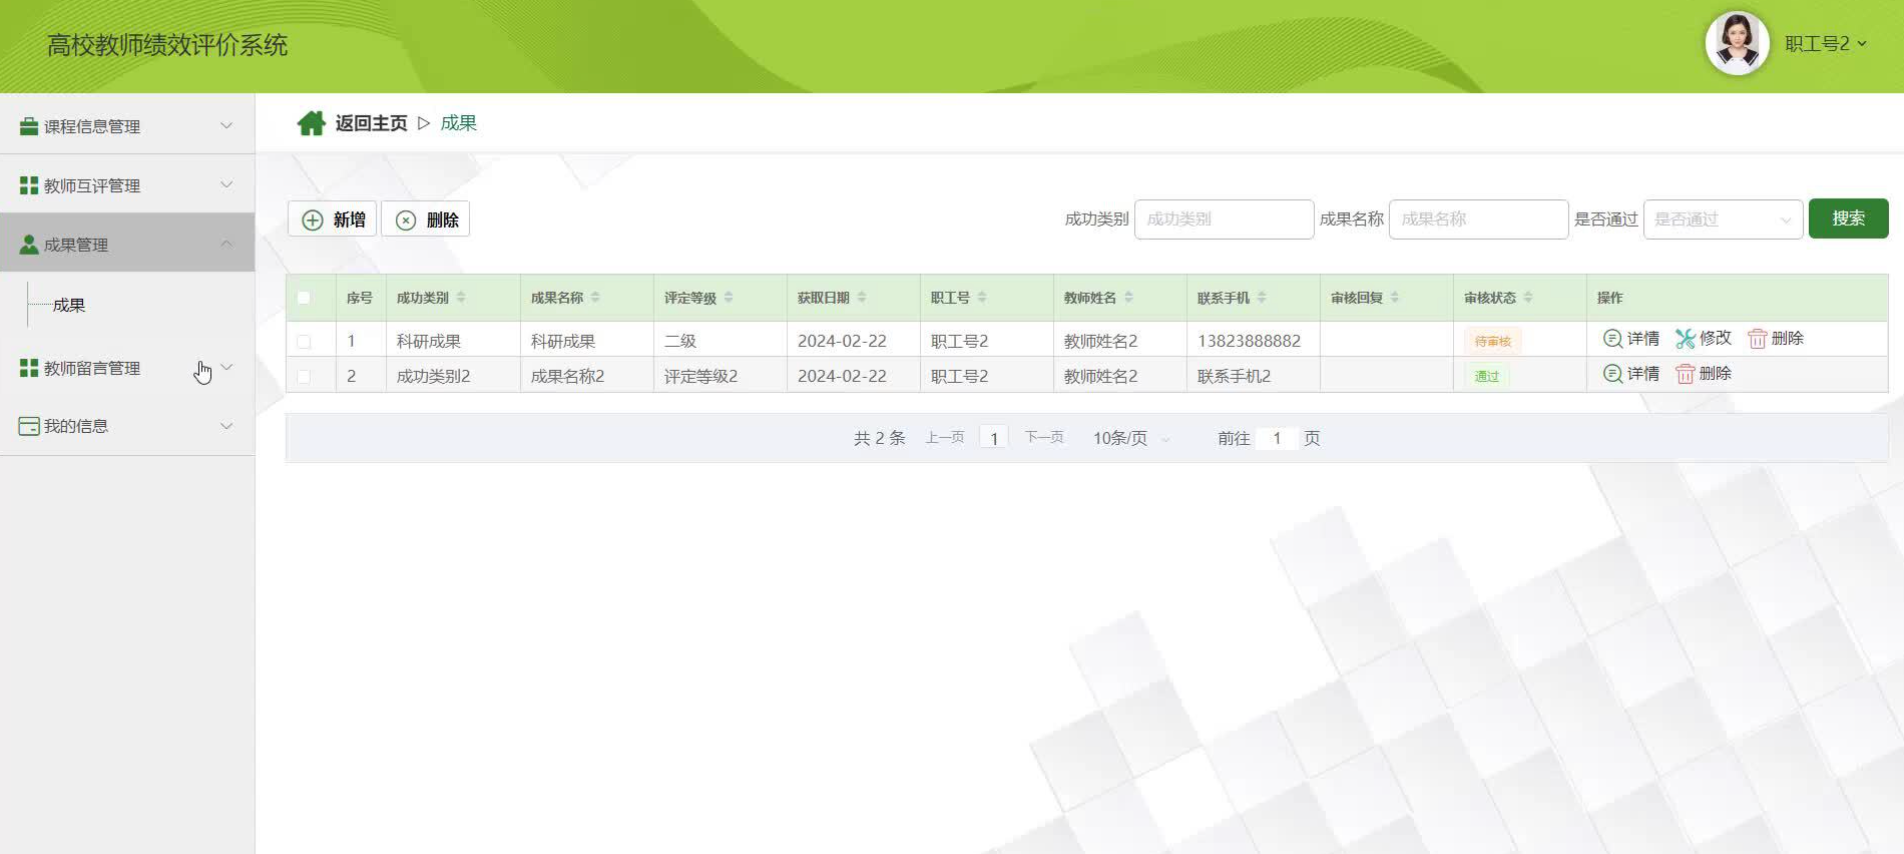Expand 教师互评管理 menu chevron
1904x854 pixels.
(226, 185)
